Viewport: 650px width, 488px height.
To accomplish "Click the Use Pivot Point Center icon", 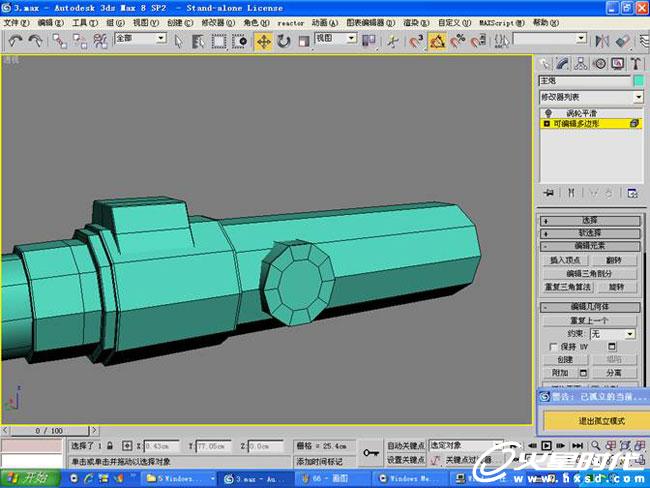I will pos(369,41).
